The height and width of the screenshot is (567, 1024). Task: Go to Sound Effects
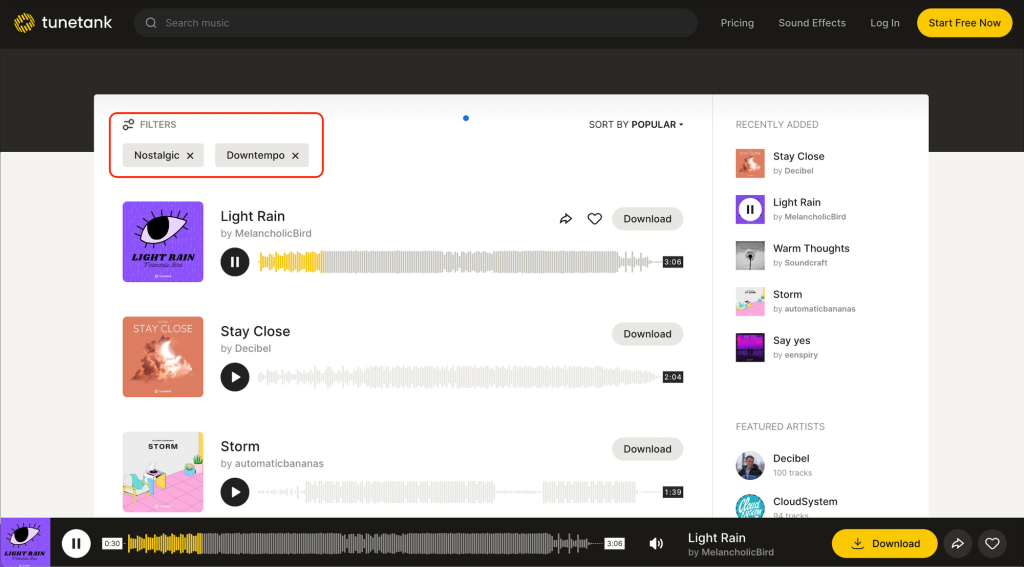coord(812,23)
